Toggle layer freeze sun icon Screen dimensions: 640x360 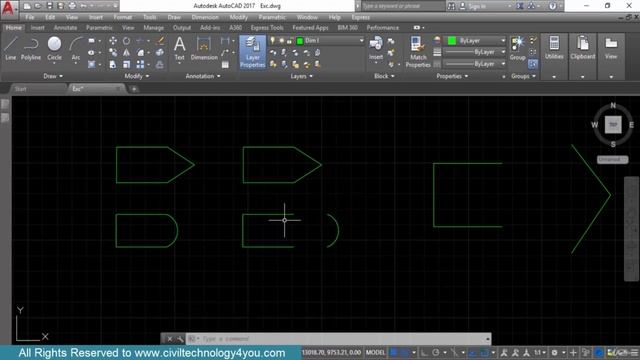pos(281,40)
